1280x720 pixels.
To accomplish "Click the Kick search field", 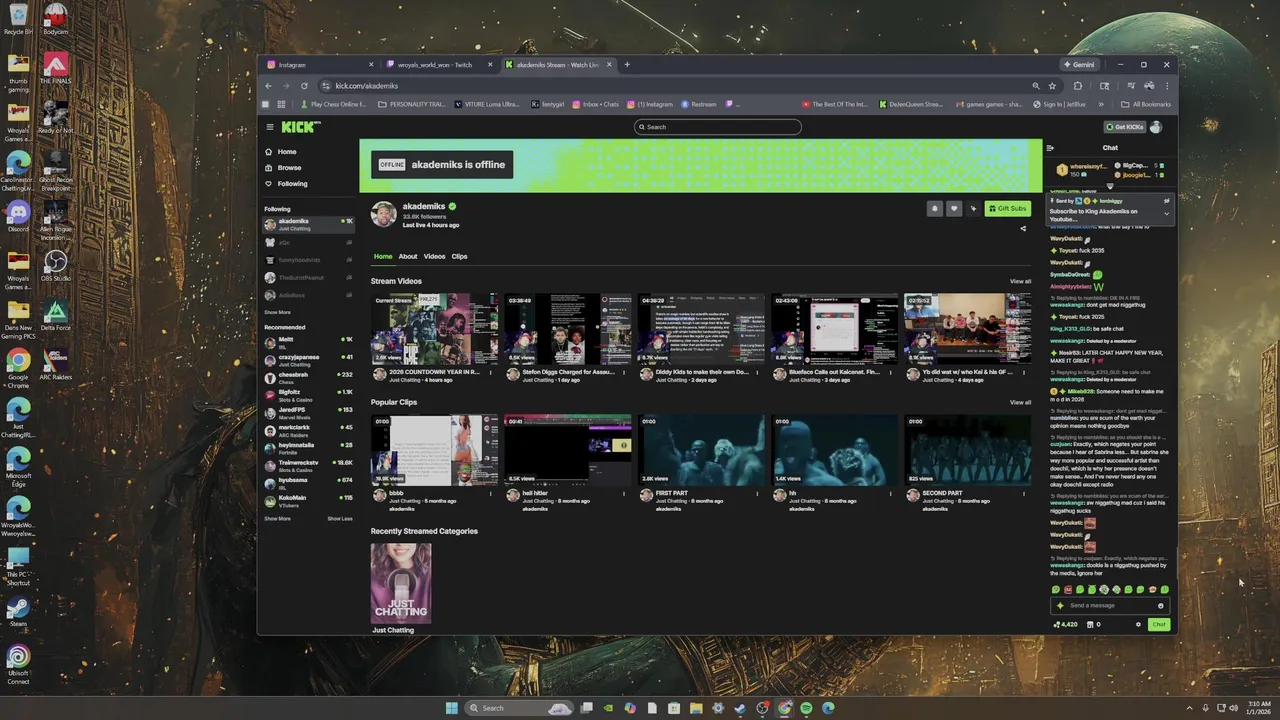I will pyautogui.click(x=718, y=127).
